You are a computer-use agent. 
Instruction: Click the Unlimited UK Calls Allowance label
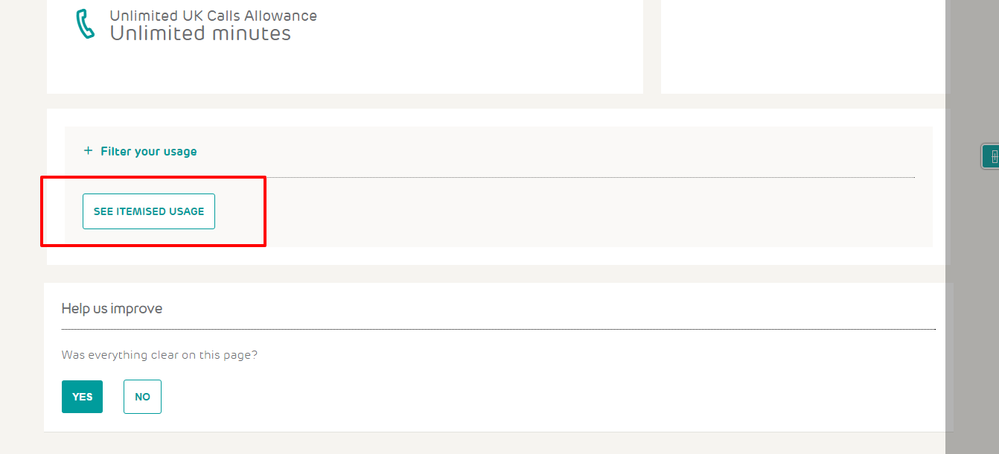213,16
